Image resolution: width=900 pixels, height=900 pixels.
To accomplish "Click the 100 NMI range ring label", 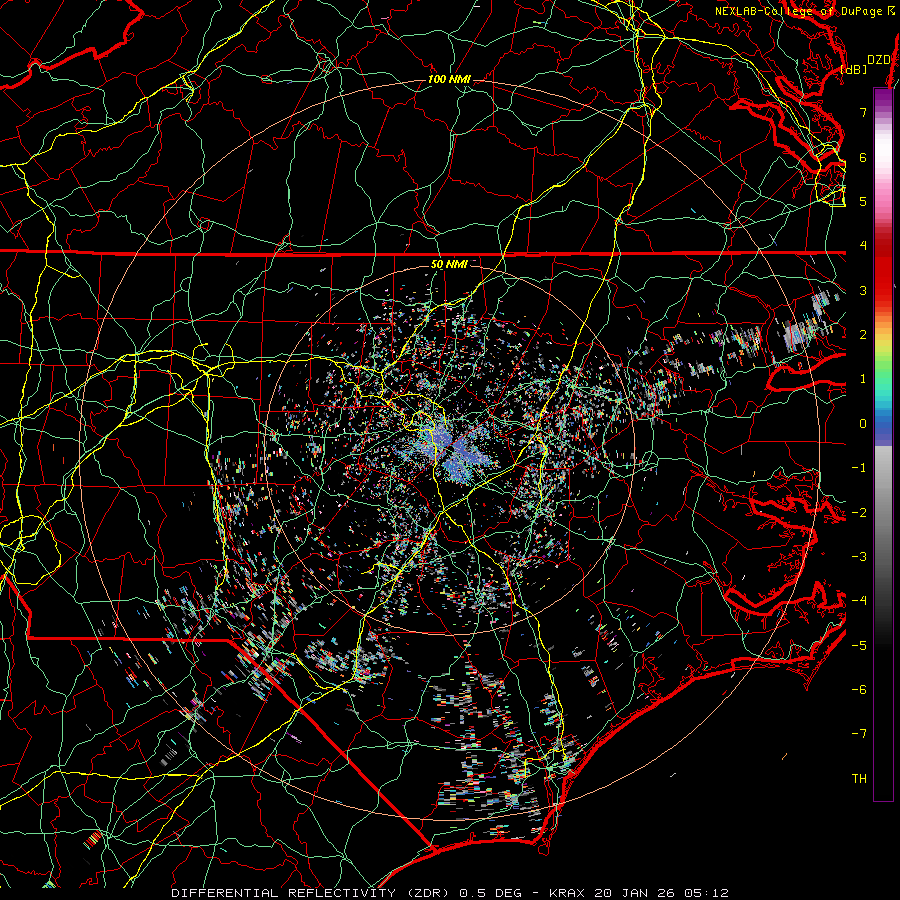I will tap(449, 79).
